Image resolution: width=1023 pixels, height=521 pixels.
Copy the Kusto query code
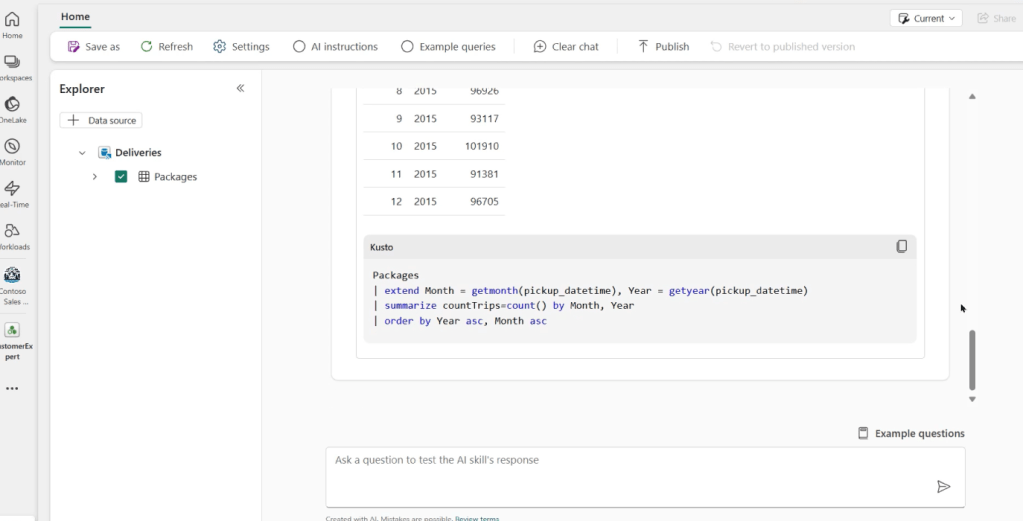901,246
